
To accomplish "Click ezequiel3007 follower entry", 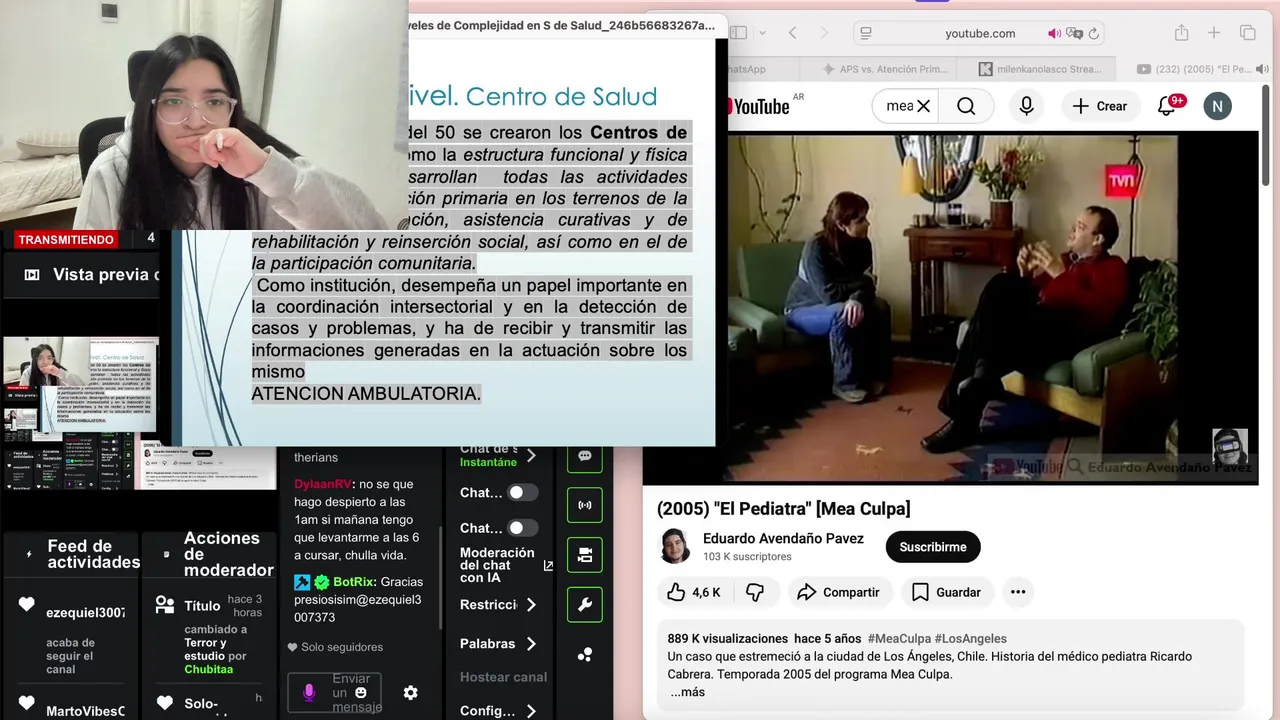I will [85, 612].
